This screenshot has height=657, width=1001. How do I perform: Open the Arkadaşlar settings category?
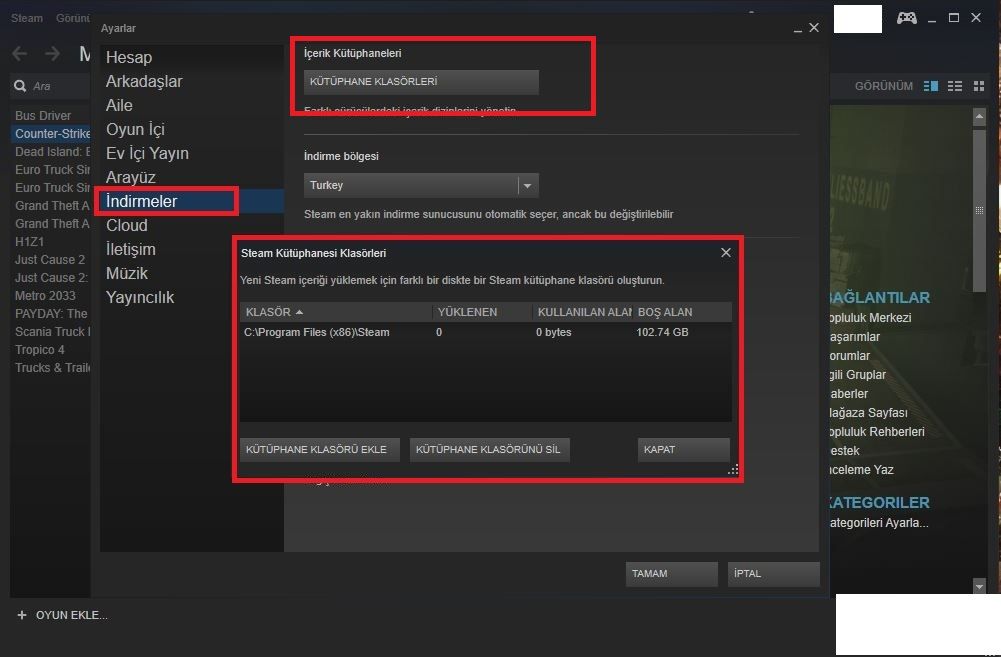click(x=144, y=81)
